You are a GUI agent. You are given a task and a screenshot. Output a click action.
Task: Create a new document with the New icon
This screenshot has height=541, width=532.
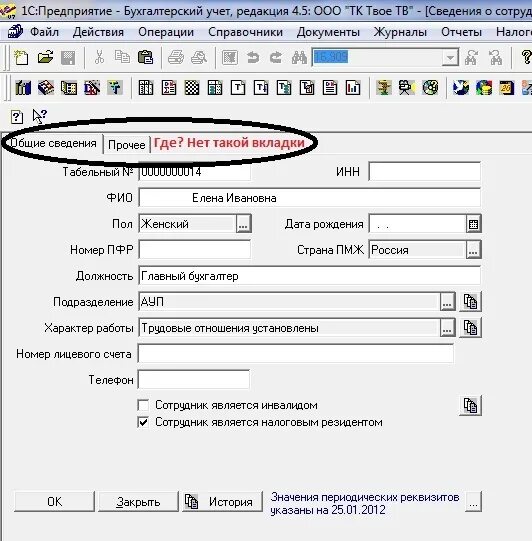point(21,58)
